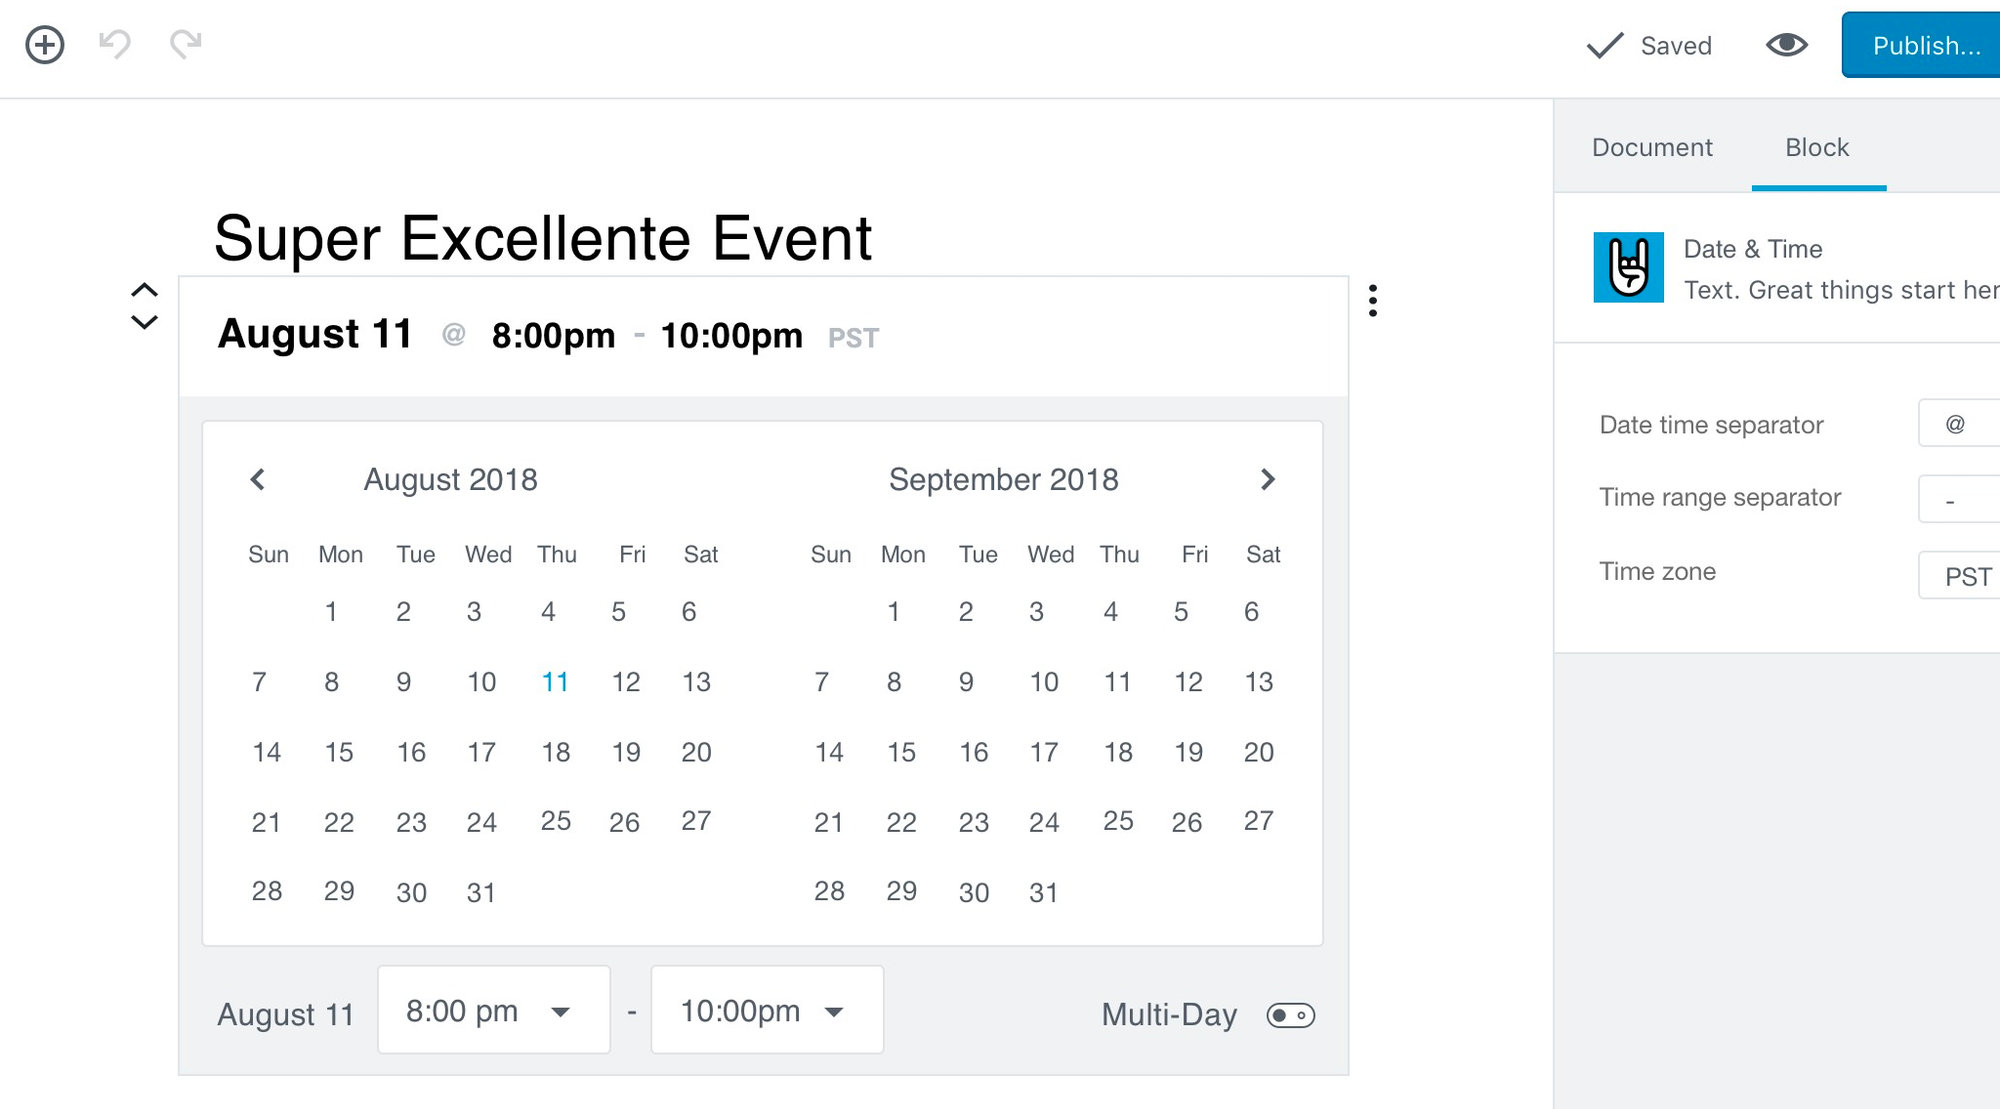Image resolution: width=2000 pixels, height=1109 pixels.
Task: Open the block options three-dot menu
Action: point(1373,302)
